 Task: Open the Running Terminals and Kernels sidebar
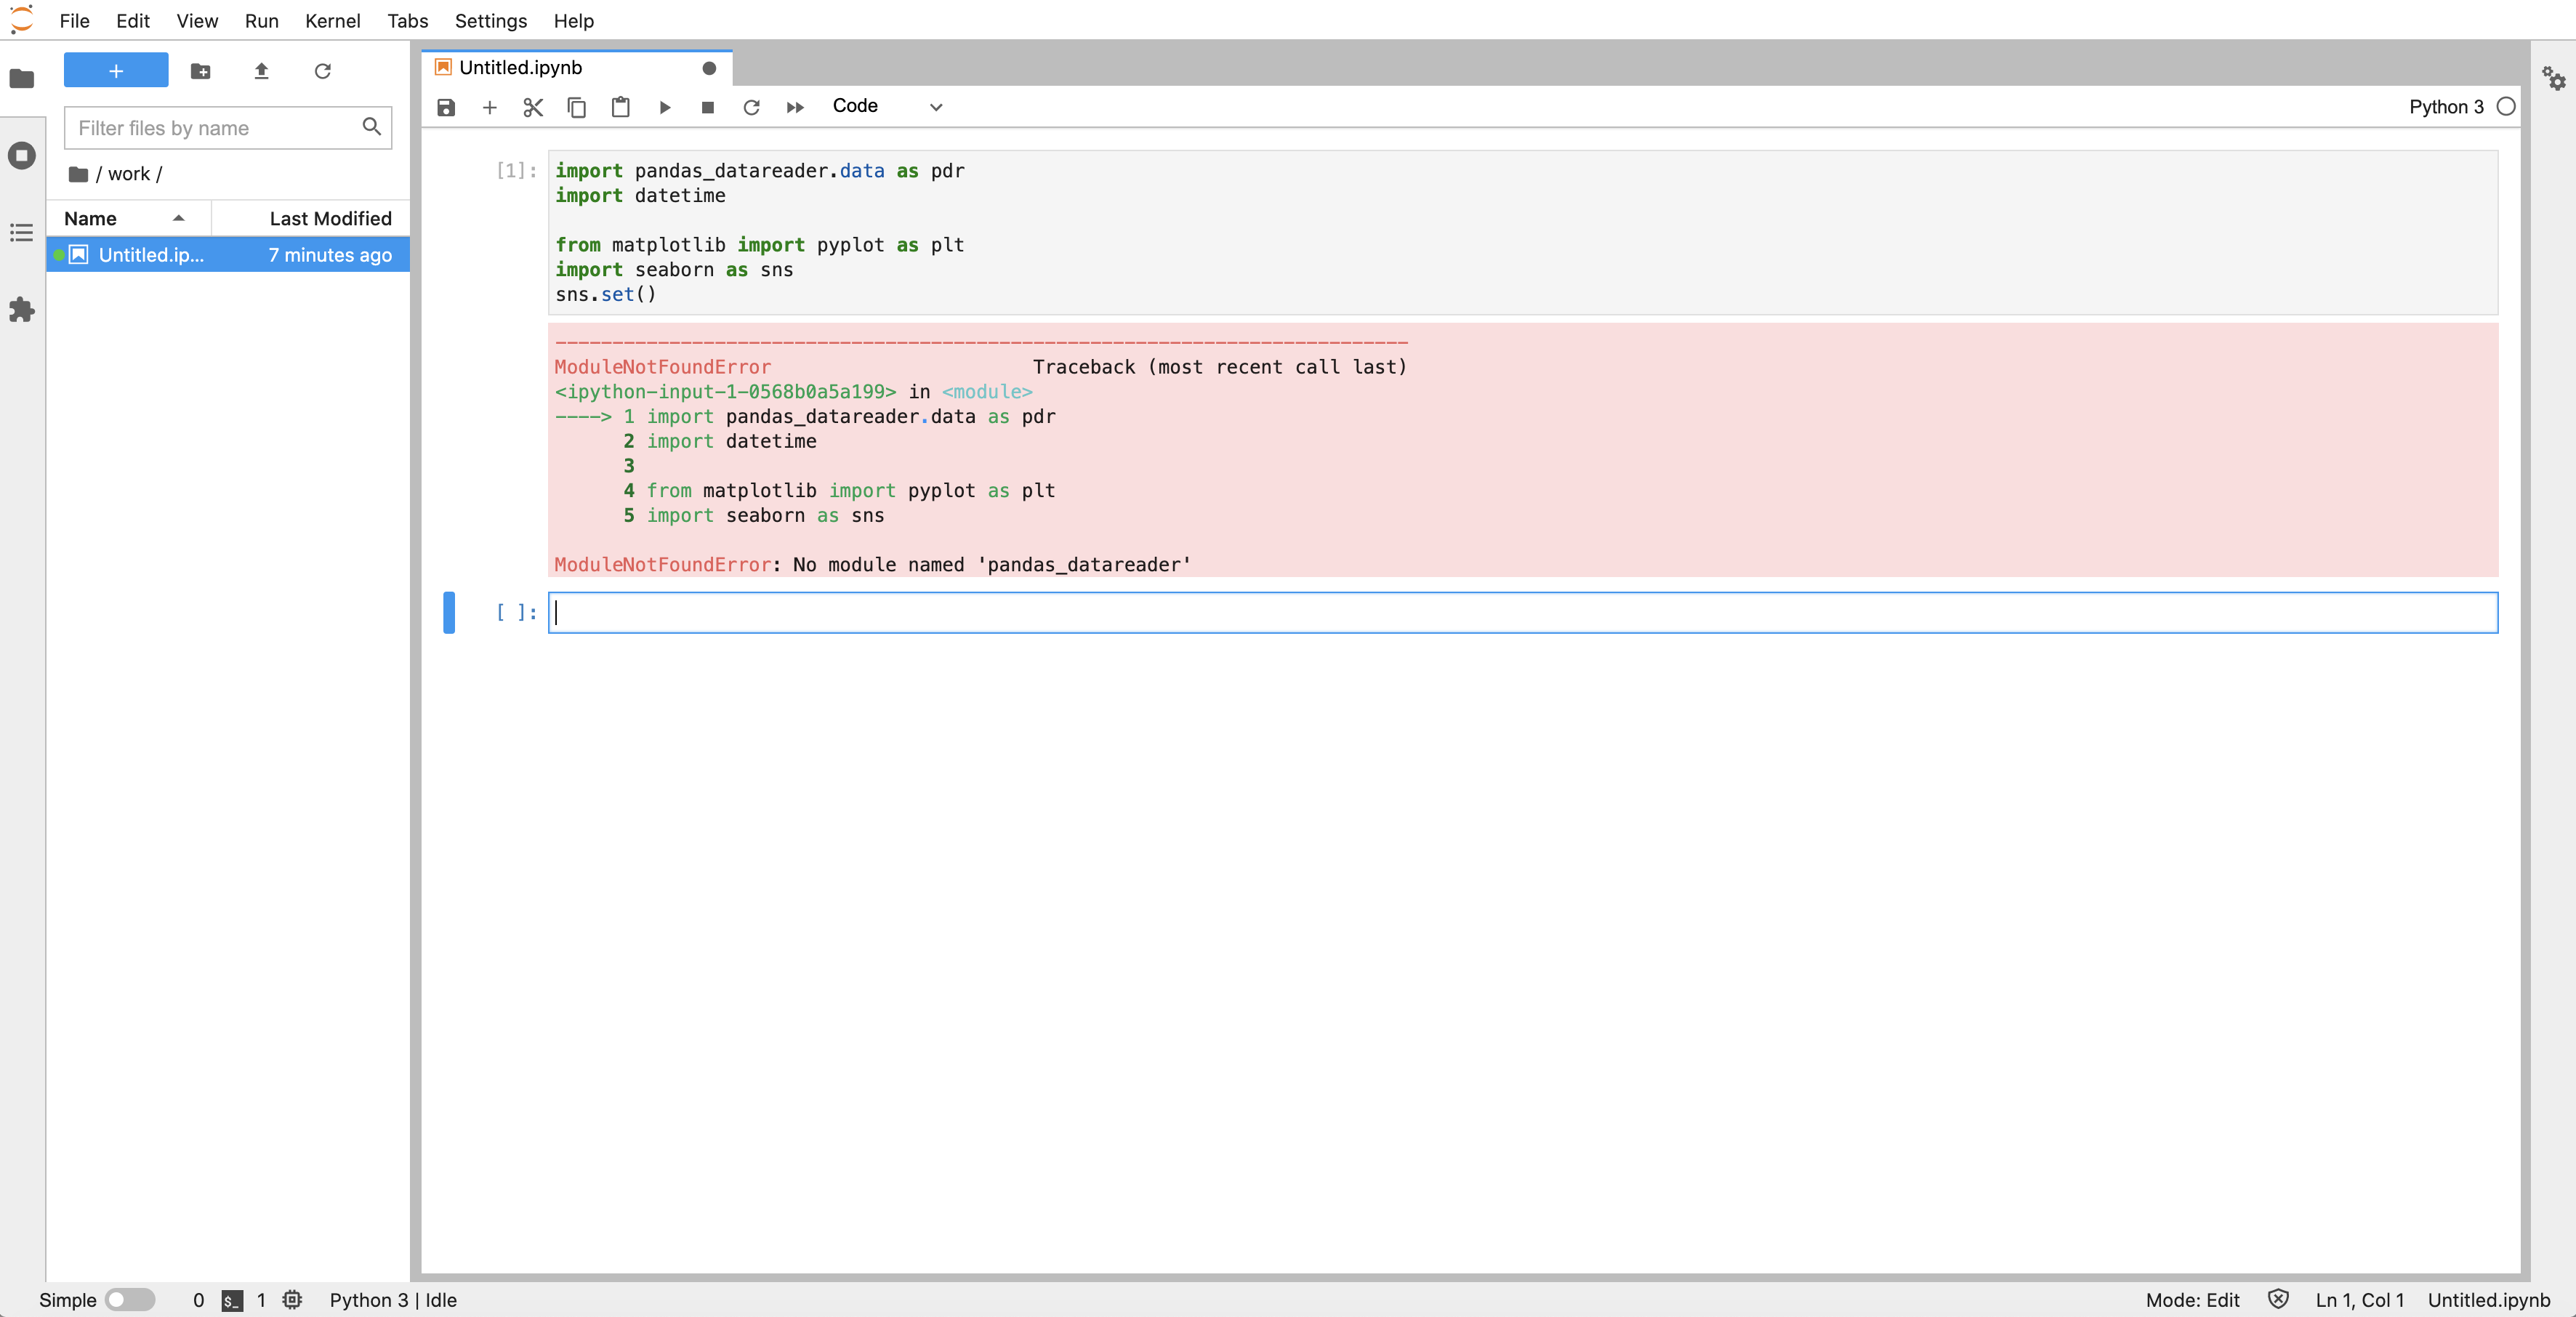pyautogui.click(x=22, y=156)
